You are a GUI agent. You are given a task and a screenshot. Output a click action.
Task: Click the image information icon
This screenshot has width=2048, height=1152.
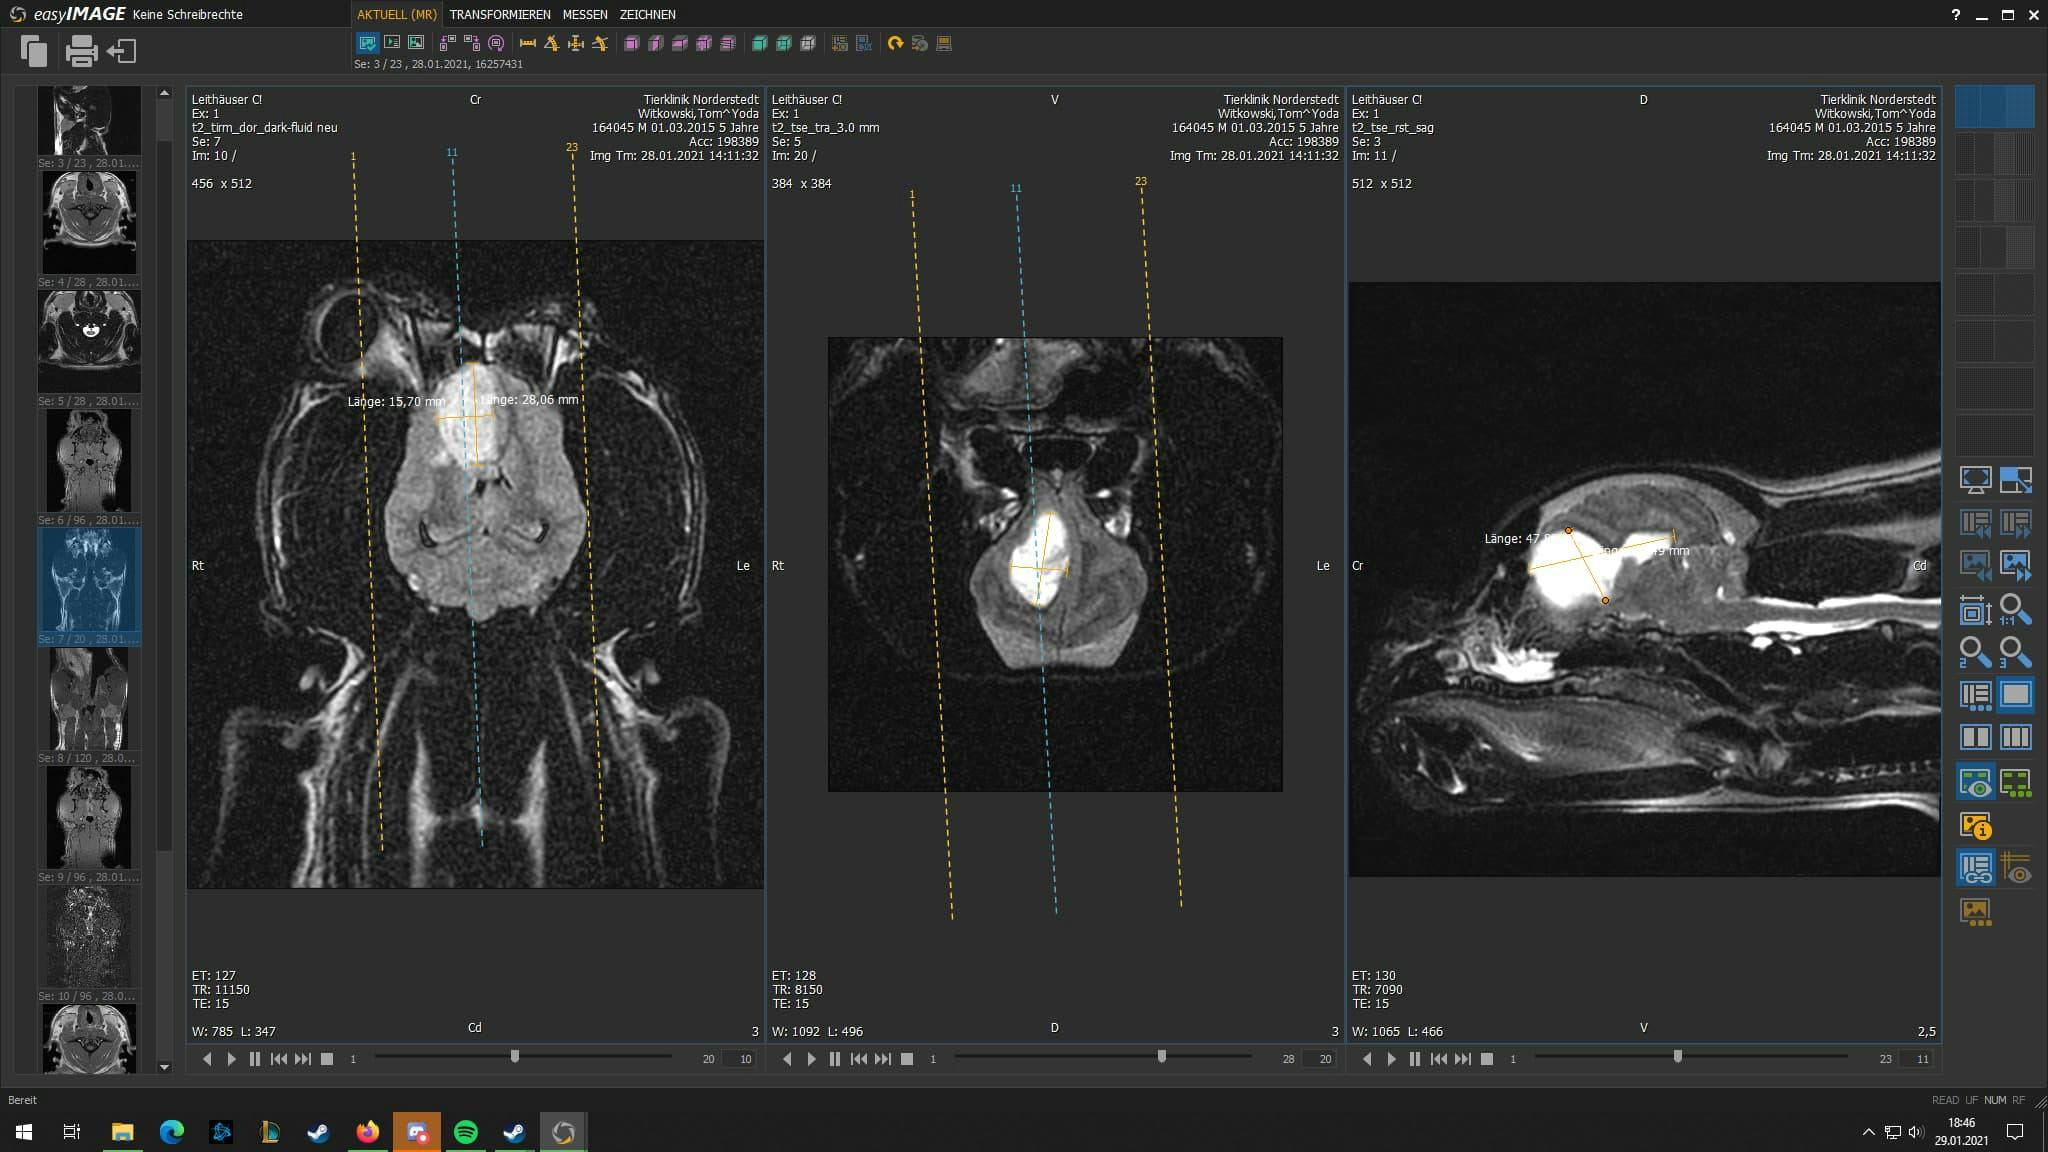pyautogui.click(x=1975, y=826)
